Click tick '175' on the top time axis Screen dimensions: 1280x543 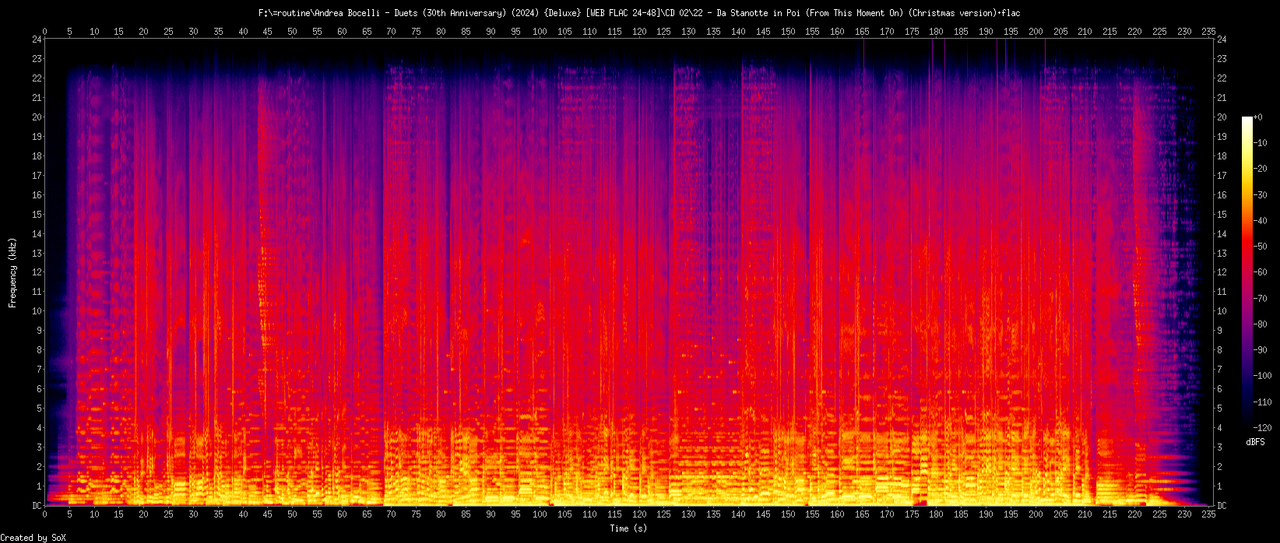[x=911, y=32]
